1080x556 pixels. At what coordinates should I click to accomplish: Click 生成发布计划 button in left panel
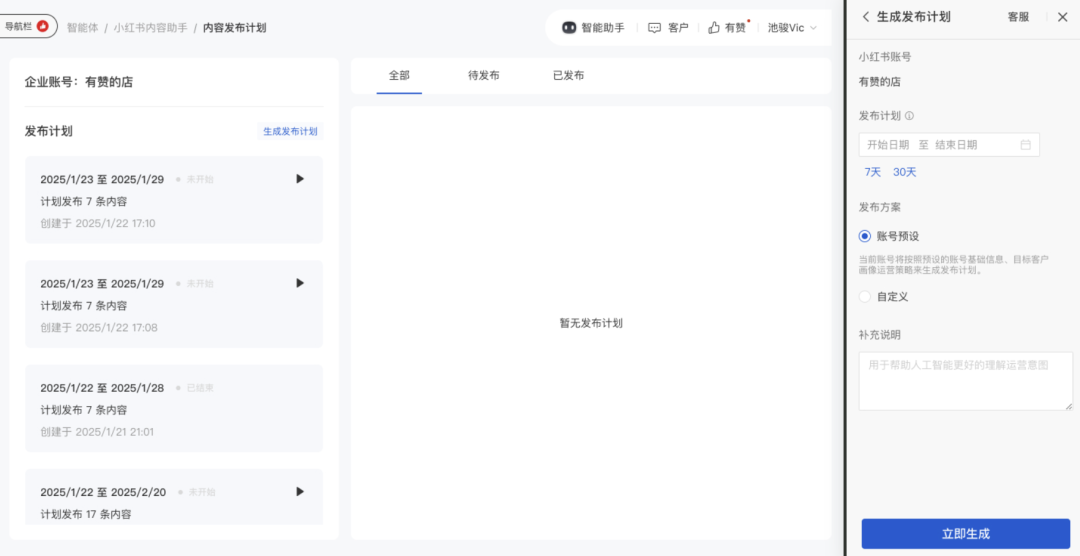290,131
